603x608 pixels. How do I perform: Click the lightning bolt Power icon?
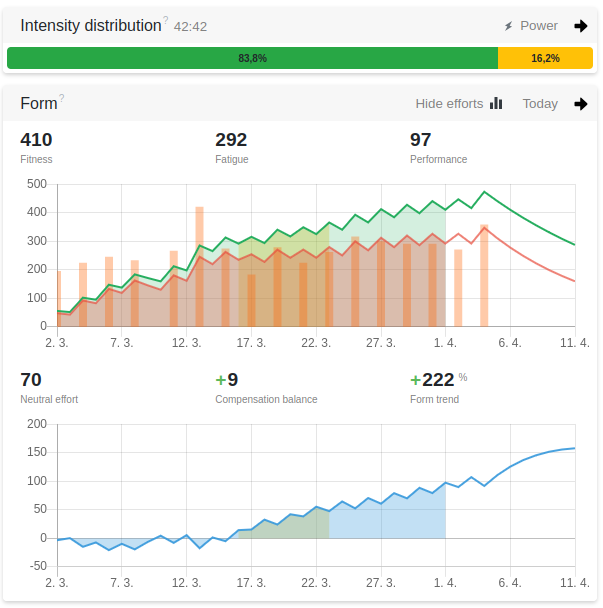point(508,26)
